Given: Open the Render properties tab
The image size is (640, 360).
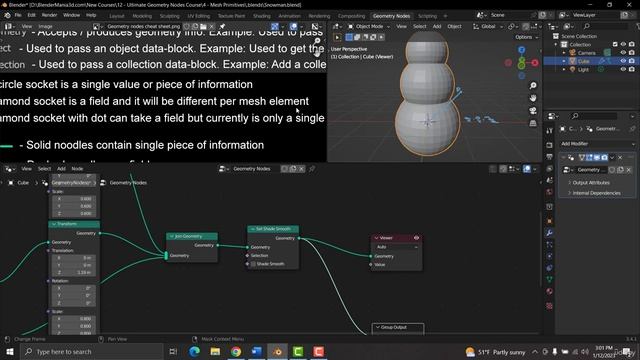Looking at the screenshot, I should 549,145.
